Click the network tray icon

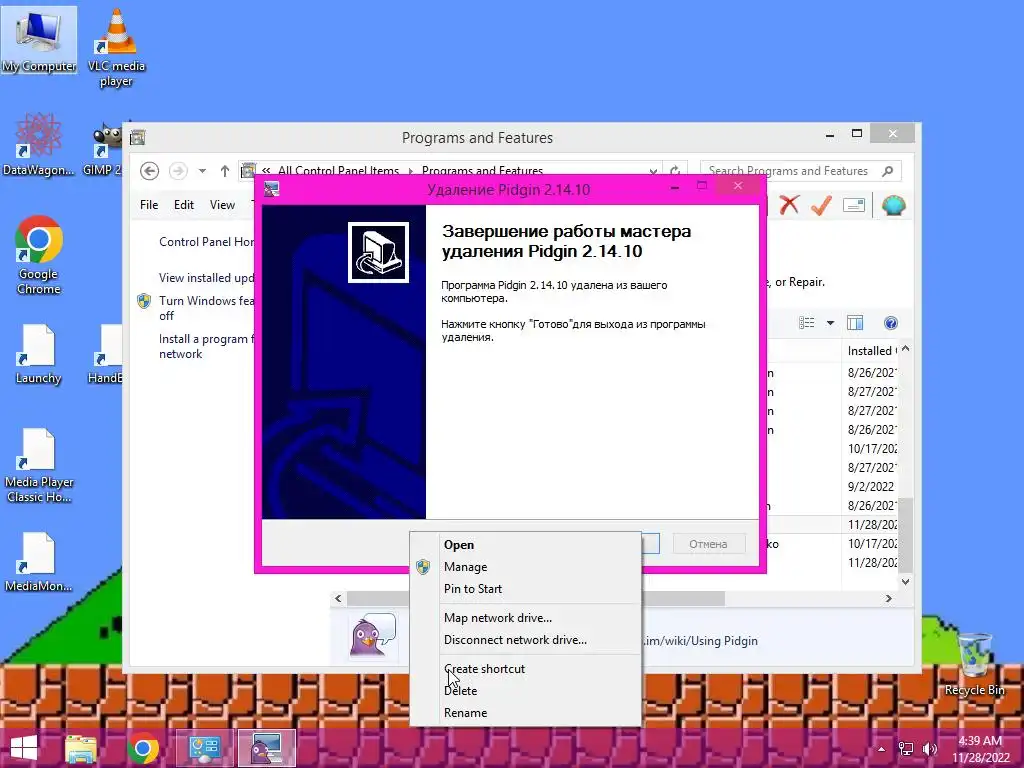[x=906, y=749]
